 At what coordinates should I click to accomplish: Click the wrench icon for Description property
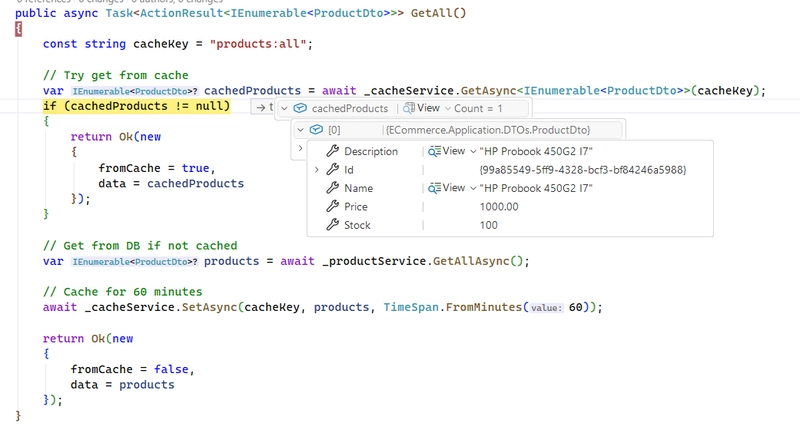click(x=333, y=151)
